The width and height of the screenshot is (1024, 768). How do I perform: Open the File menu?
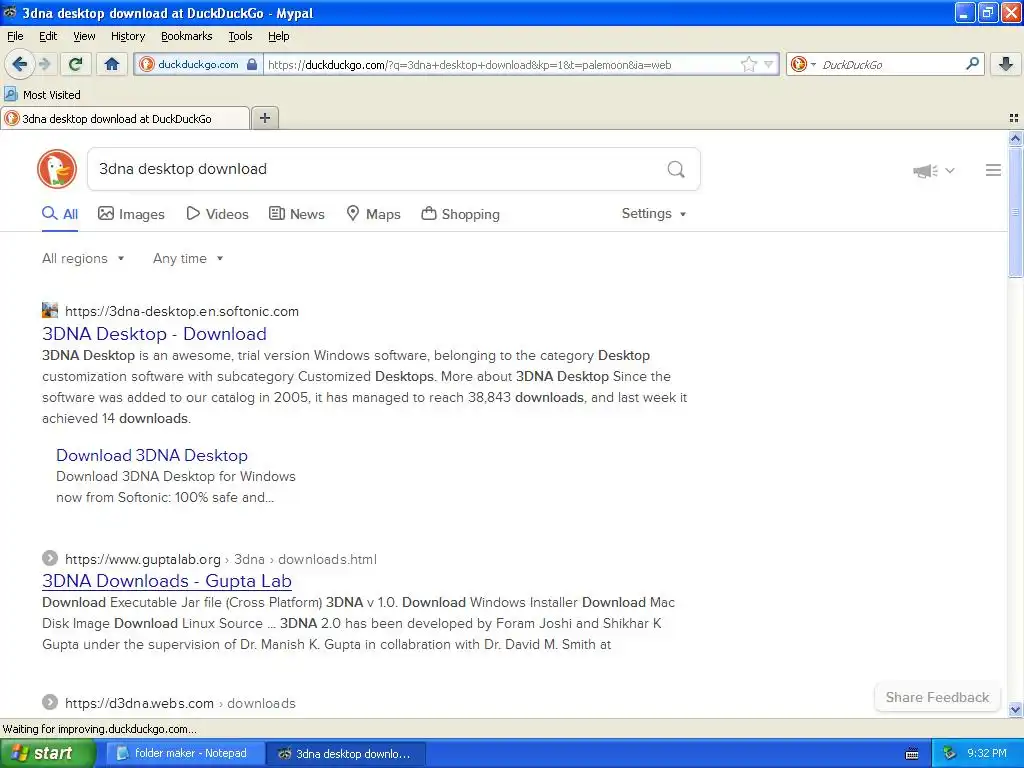[15, 36]
